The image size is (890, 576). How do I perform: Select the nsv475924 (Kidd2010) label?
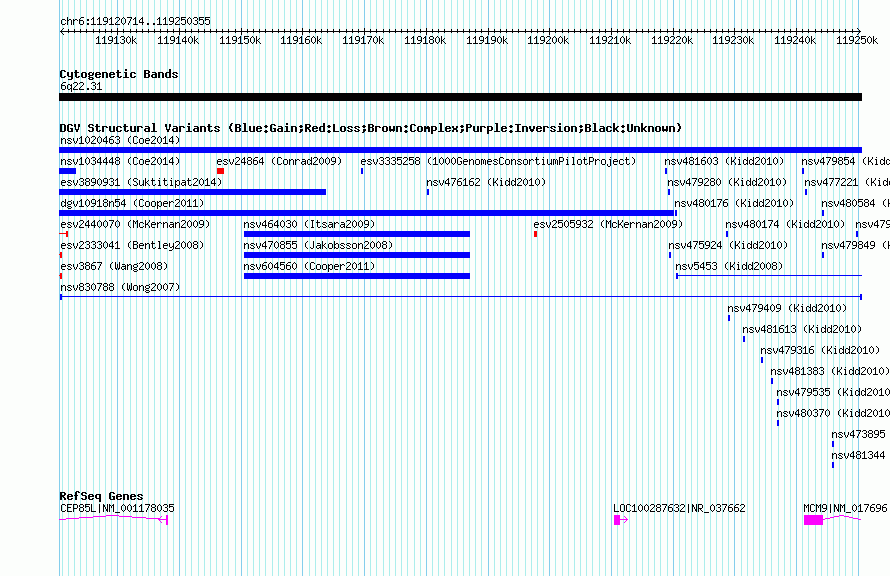pos(728,245)
